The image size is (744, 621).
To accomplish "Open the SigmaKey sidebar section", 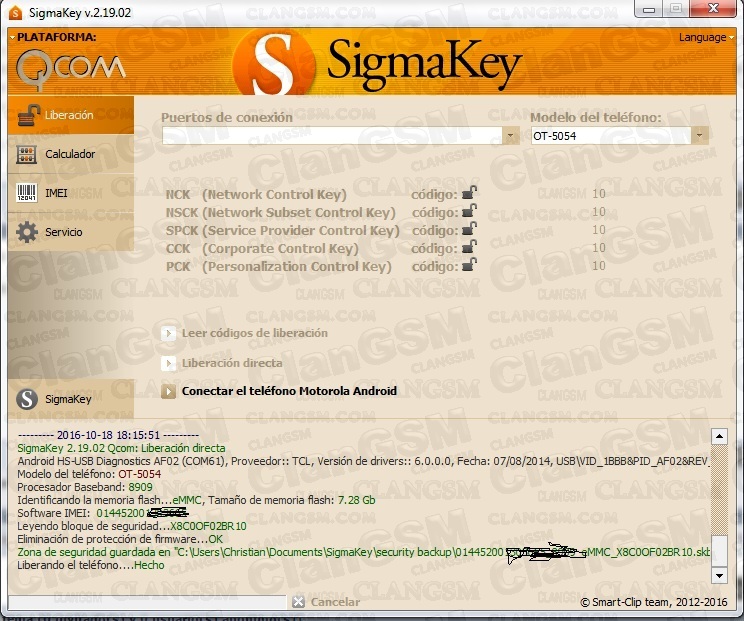I will pyautogui.click(x=71, y=399).
